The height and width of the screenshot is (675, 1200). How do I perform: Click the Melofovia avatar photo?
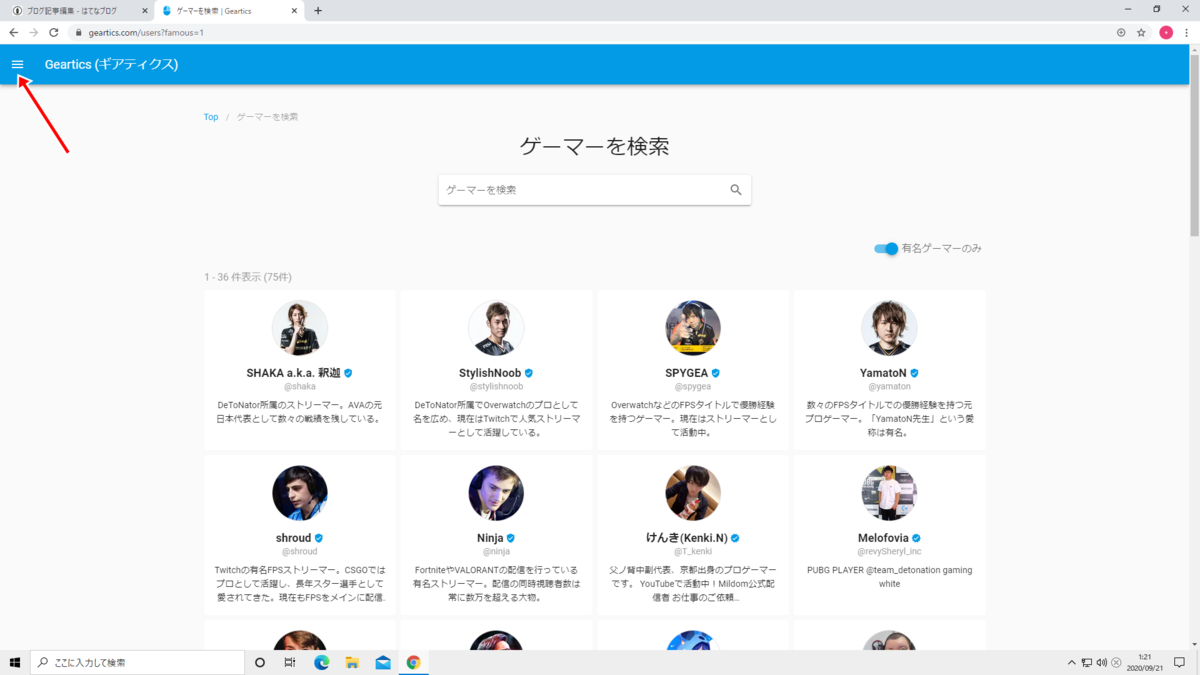(889, 493)
